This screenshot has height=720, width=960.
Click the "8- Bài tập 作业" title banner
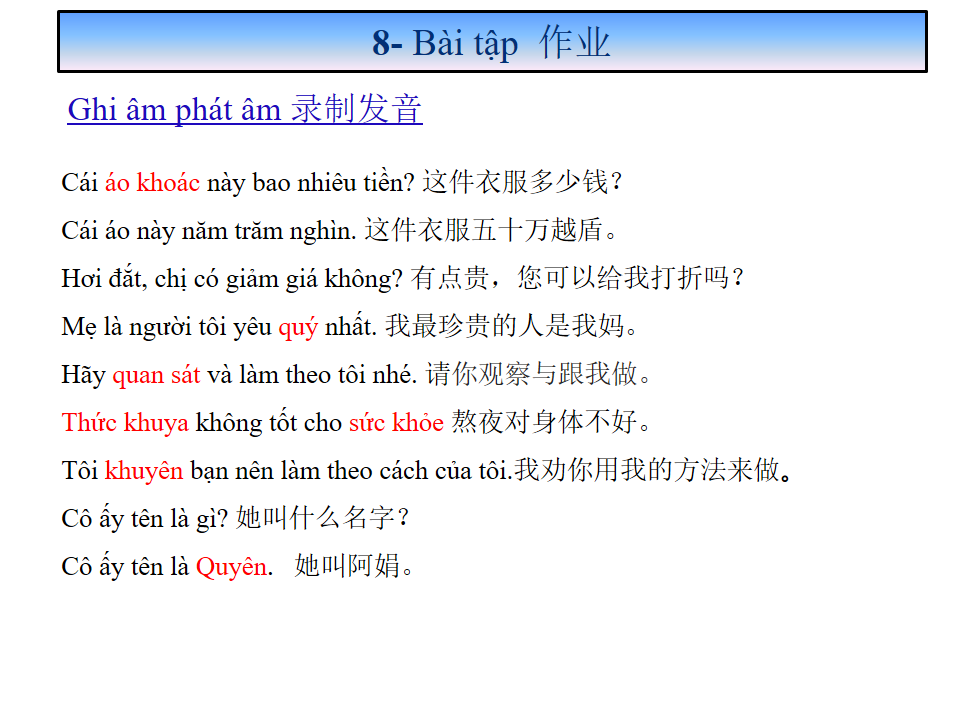(x=491, y=43)
